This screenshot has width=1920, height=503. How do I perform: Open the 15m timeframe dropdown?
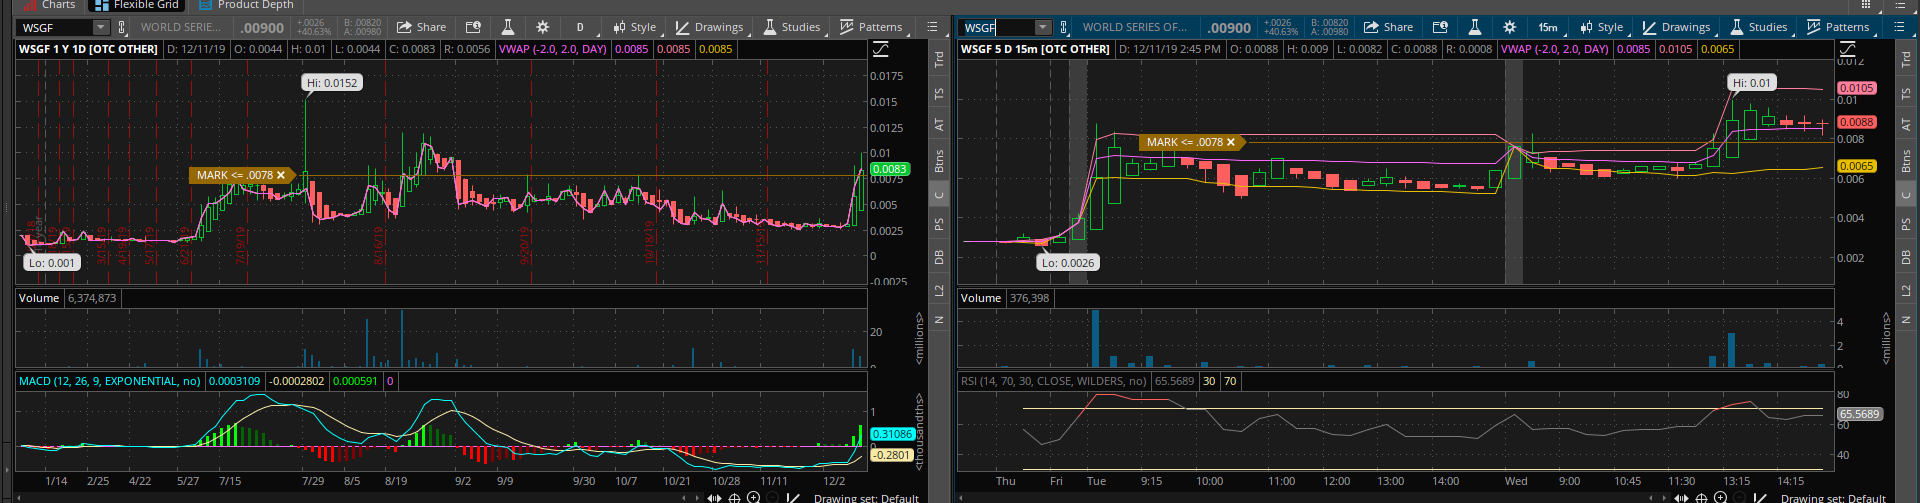[x=1547, y=27]
